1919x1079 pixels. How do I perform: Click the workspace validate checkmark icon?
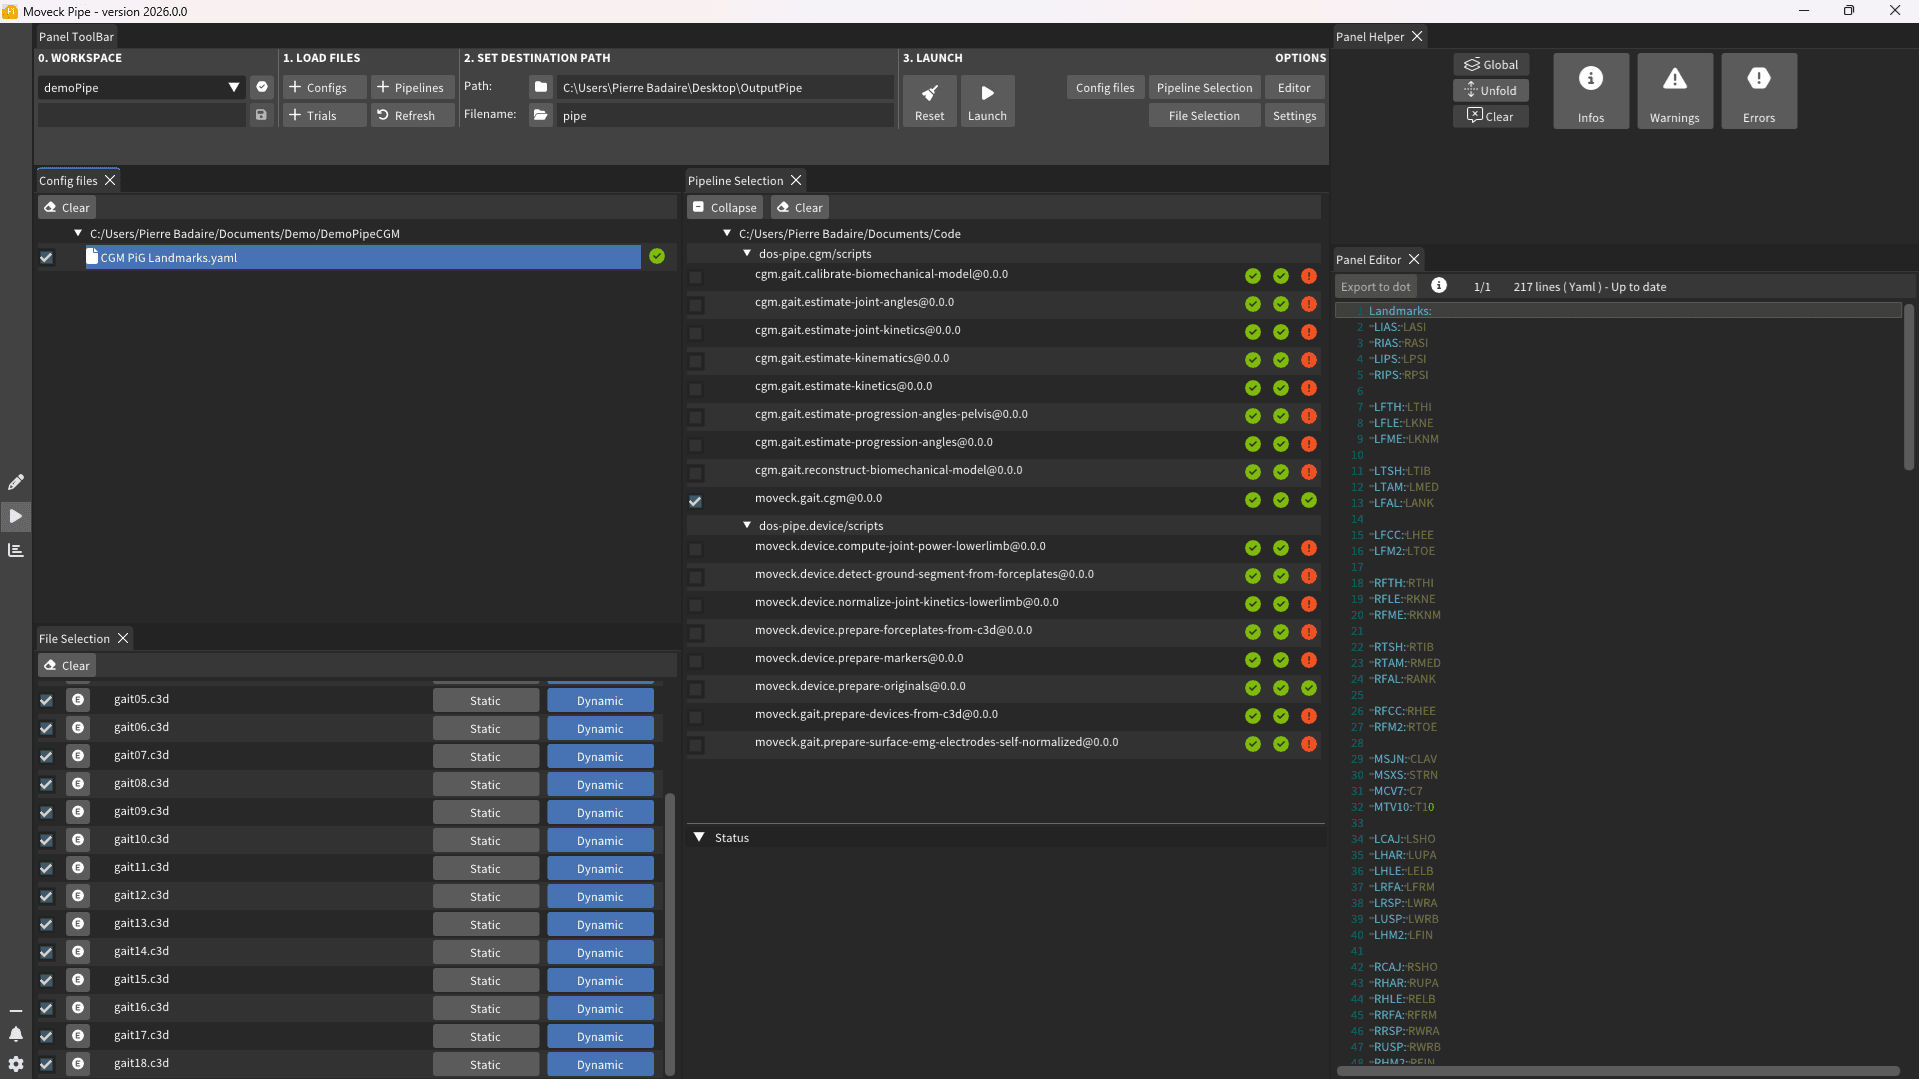[262, 87]
